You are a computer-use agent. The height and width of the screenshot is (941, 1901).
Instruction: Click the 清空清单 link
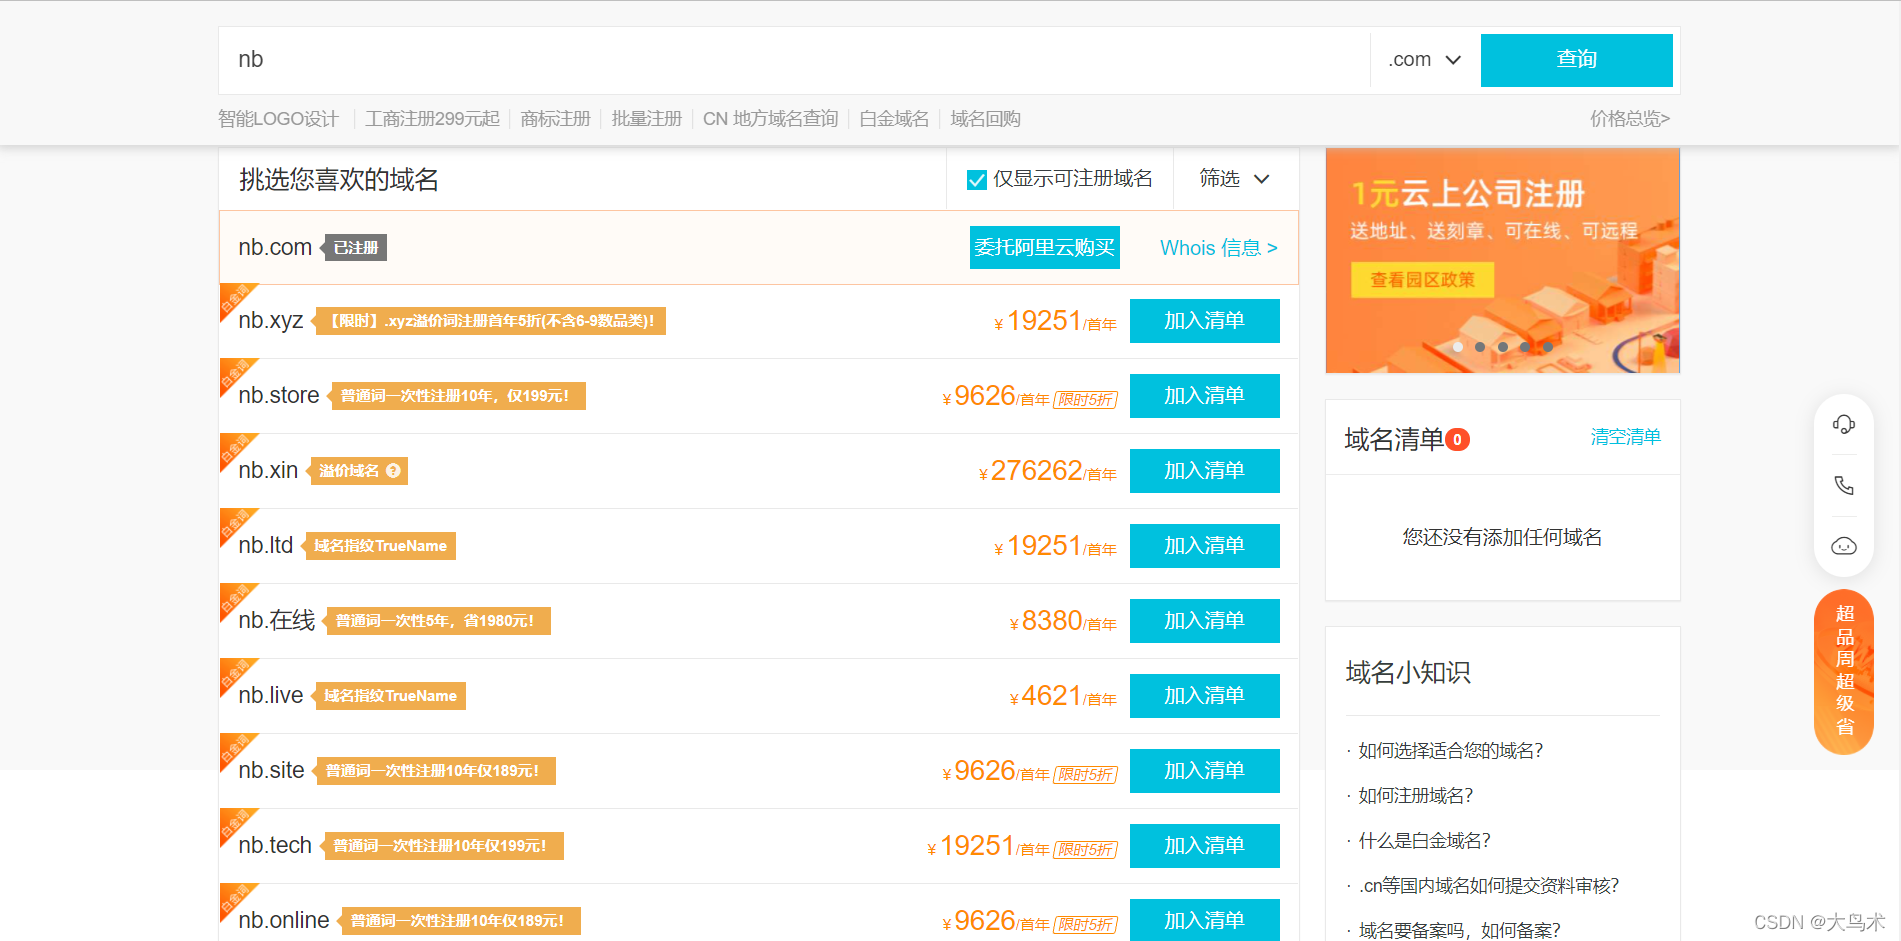coord(1625,437)
